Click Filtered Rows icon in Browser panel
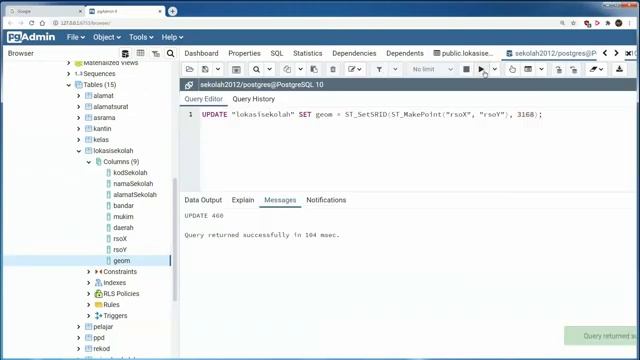 tap(156, 53)
